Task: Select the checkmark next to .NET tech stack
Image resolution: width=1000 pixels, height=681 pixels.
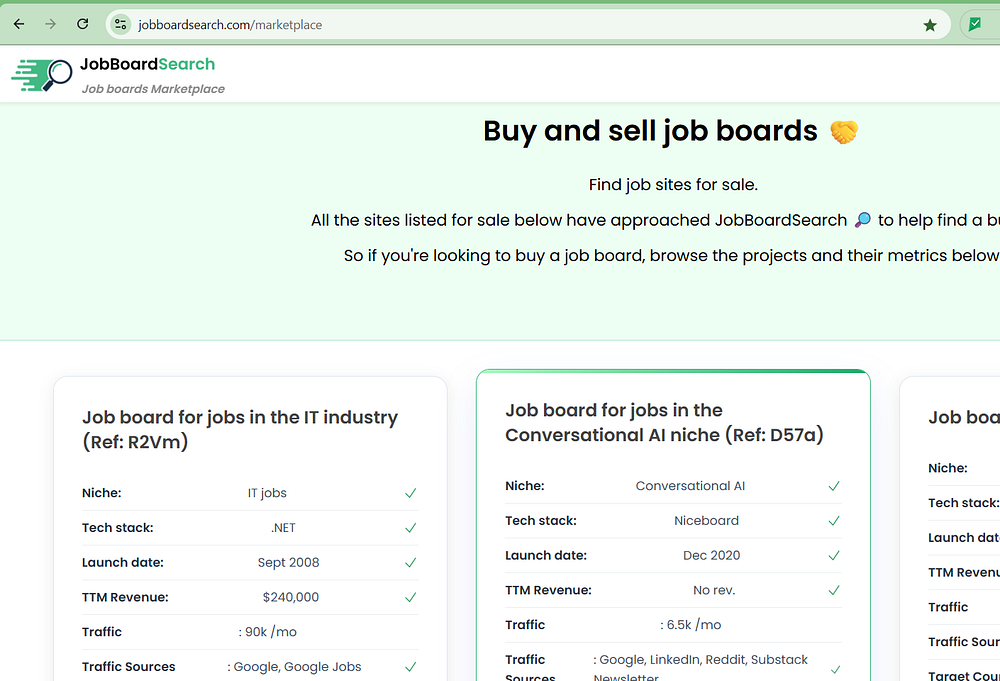Action: click(411, 528)
